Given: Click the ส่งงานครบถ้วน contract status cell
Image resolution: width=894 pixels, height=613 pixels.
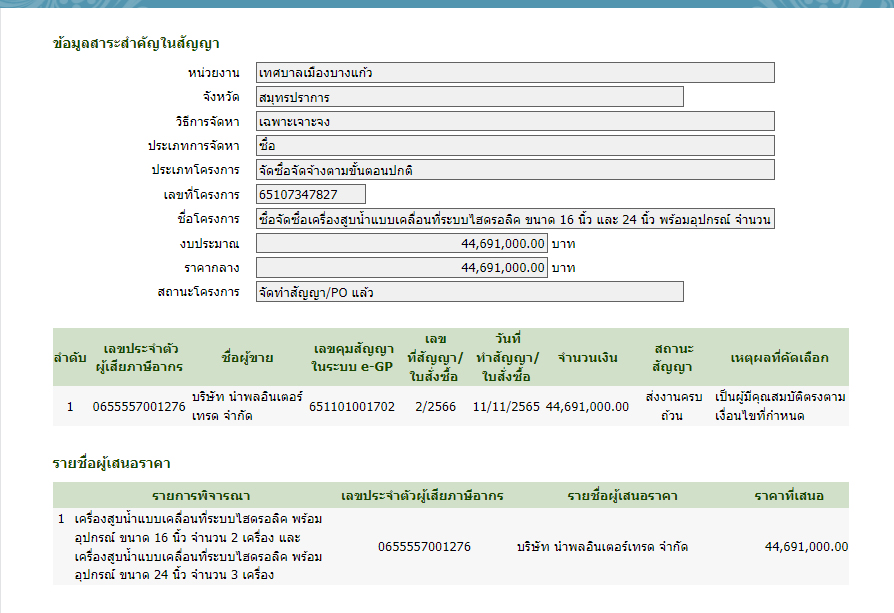Looking at the screenshot, I should pyautogui.click(x=672, y=407).
